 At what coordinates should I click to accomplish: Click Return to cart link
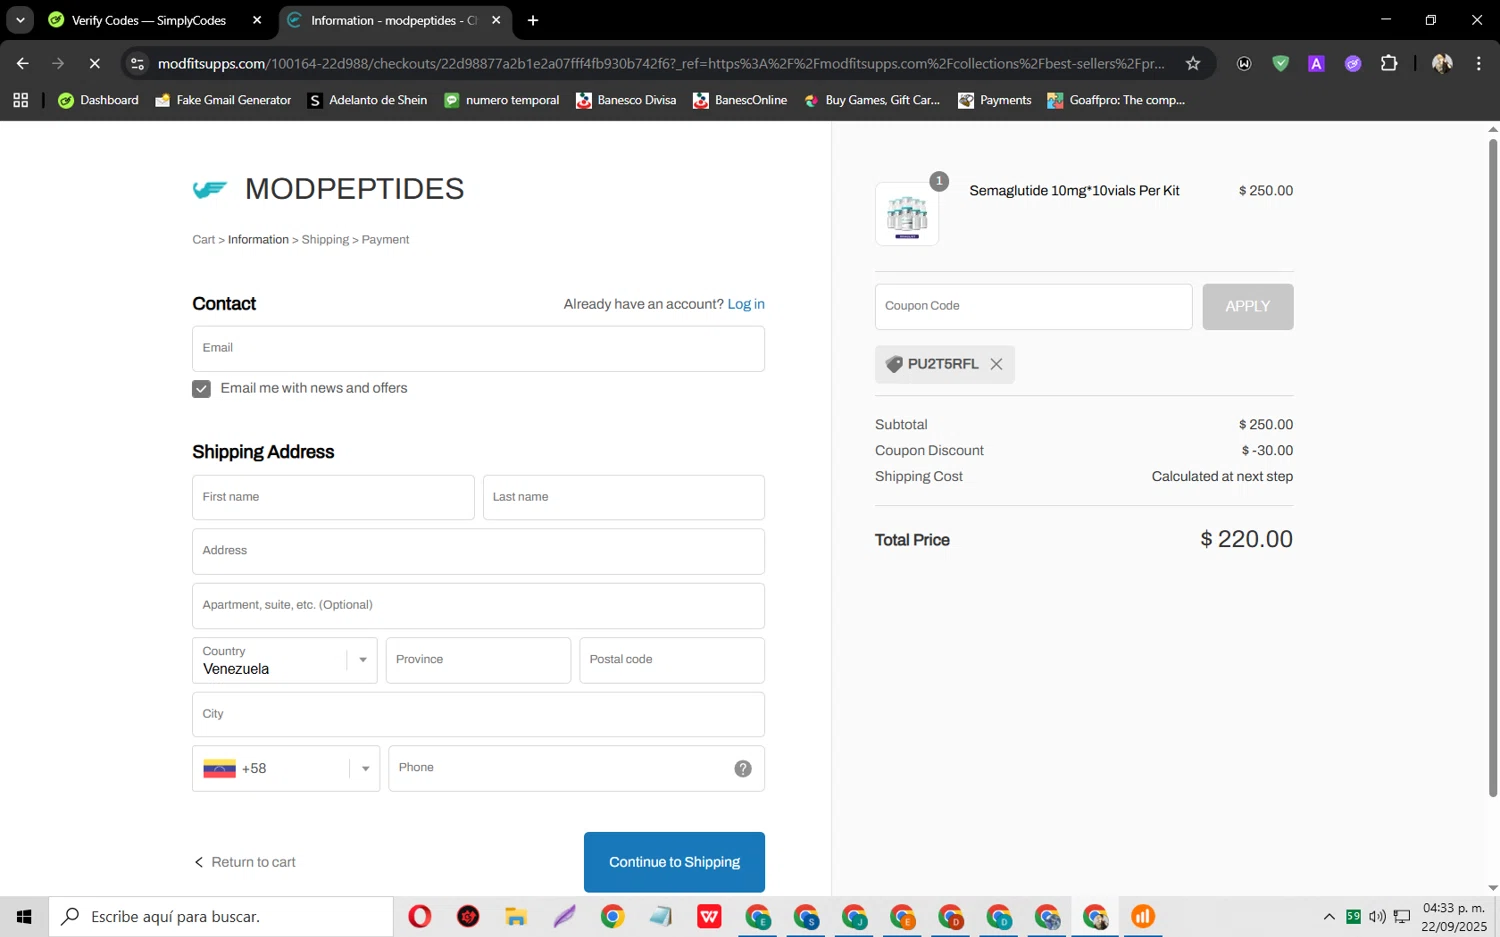(x=245, y=862)
